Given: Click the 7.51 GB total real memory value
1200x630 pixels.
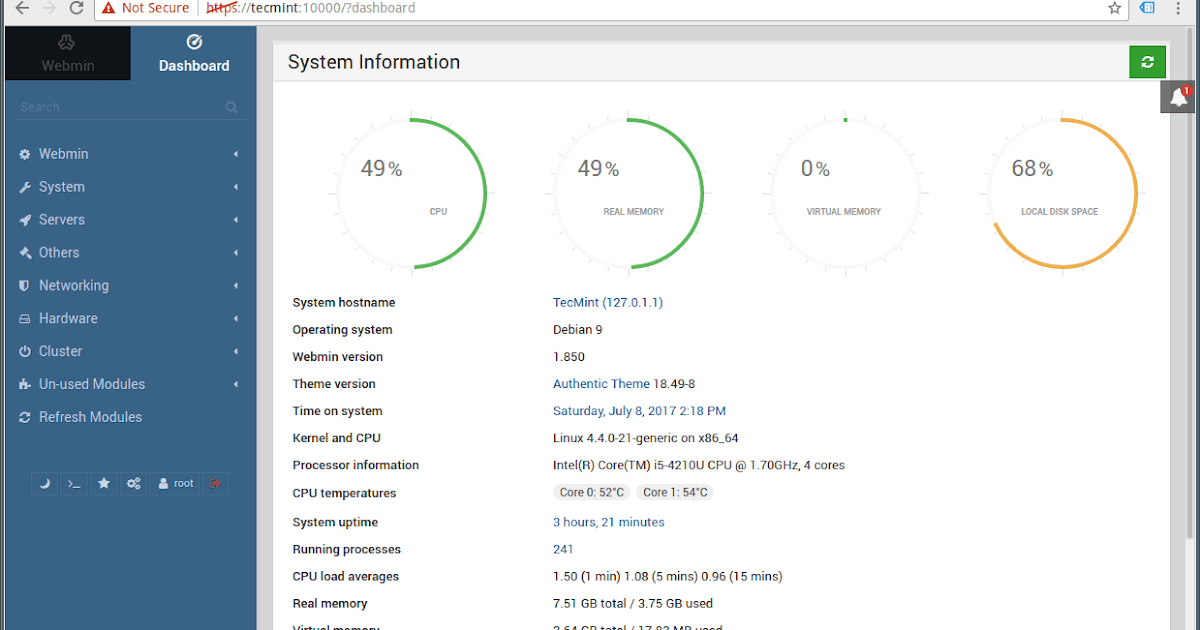Looking at the screenshot, I should click(x=633, y=603).
